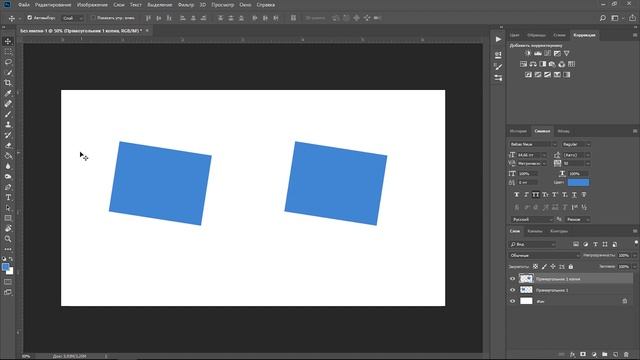Switch to the Swatches tab
This screenshot has width=640, height=360.
click(x=536, y=35)
